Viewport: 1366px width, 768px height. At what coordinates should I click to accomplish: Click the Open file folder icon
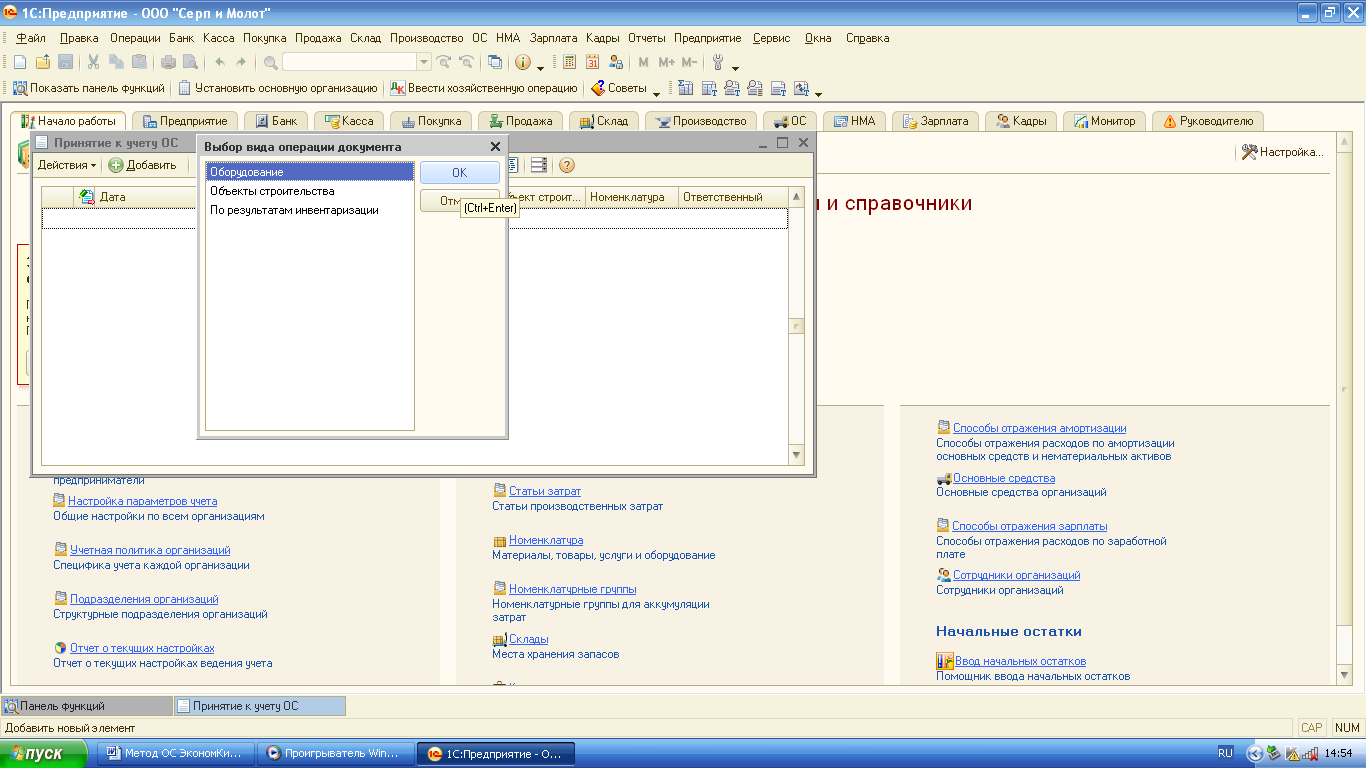(42, 62)
